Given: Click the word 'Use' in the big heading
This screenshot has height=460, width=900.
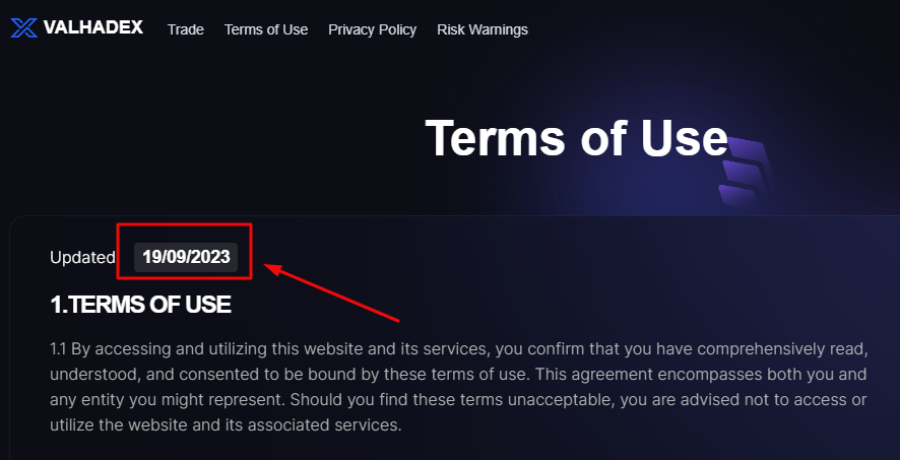Looking at the screenshot, I should point(685,138).
